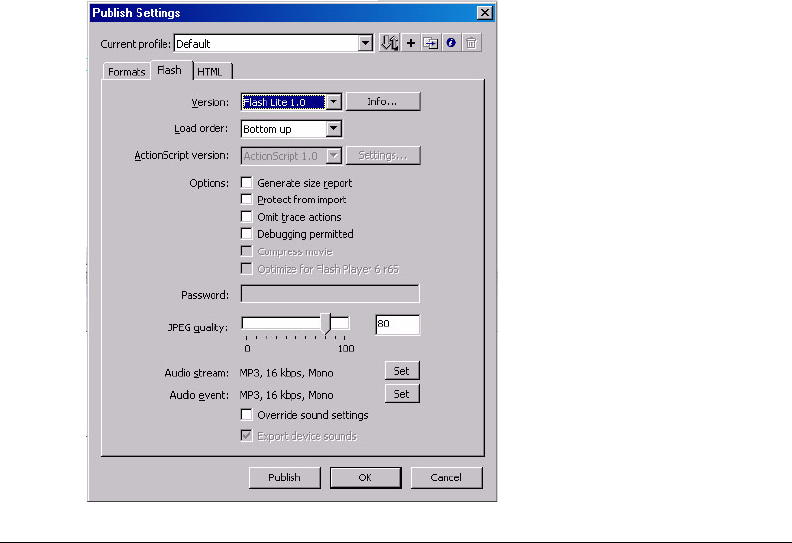Click the Password input field
This screenshot has height=543, width=792.
point(330,293)
